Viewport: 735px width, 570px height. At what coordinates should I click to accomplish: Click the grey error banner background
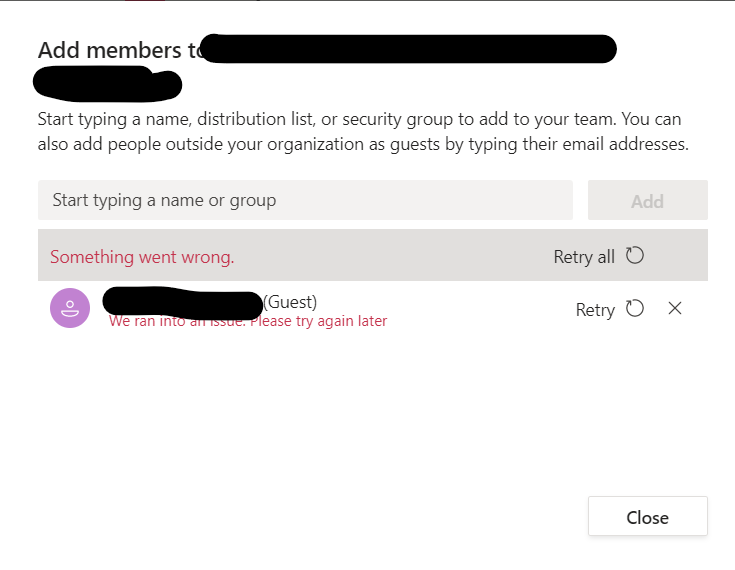click(x=400, y=256)
